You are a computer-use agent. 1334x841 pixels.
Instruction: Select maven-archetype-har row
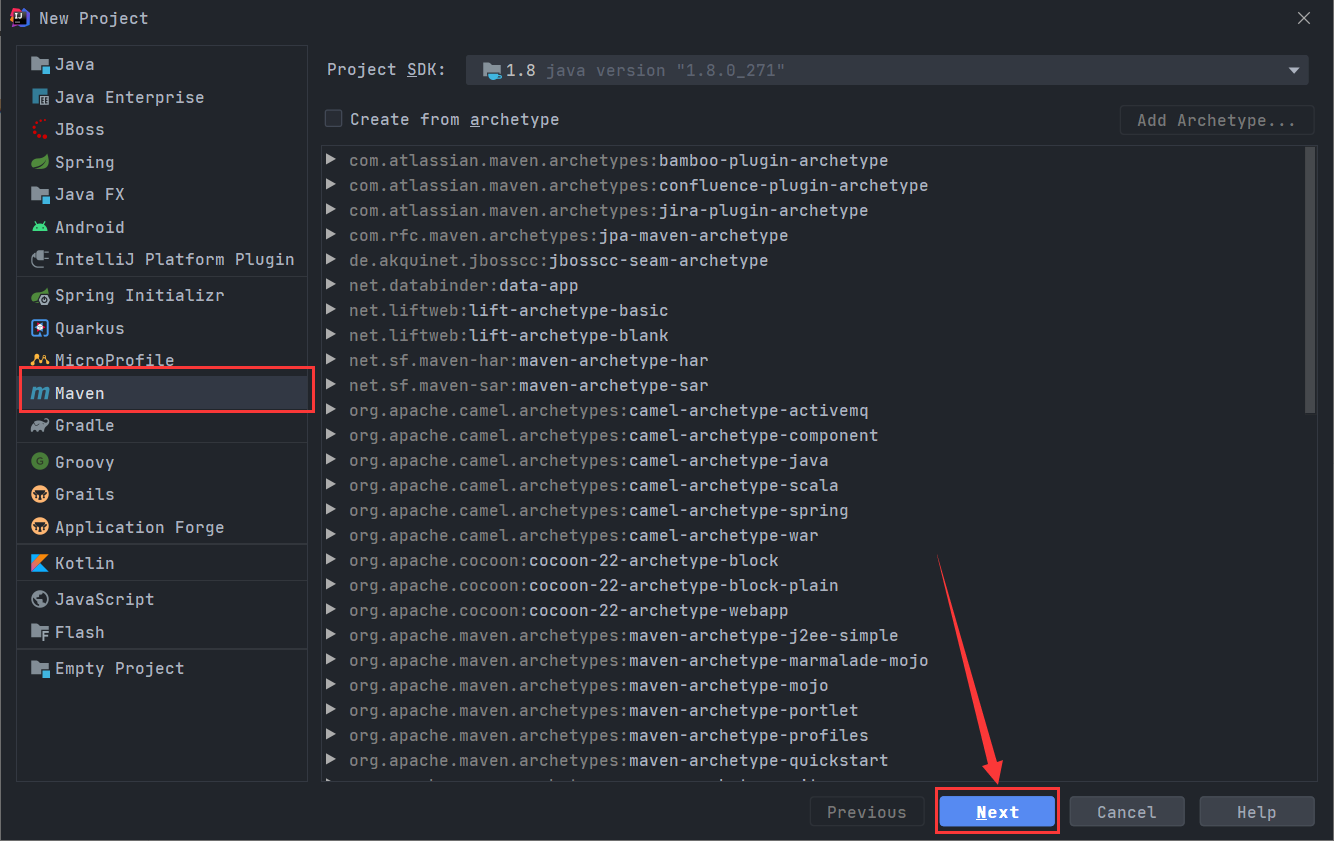coord(813,360)
